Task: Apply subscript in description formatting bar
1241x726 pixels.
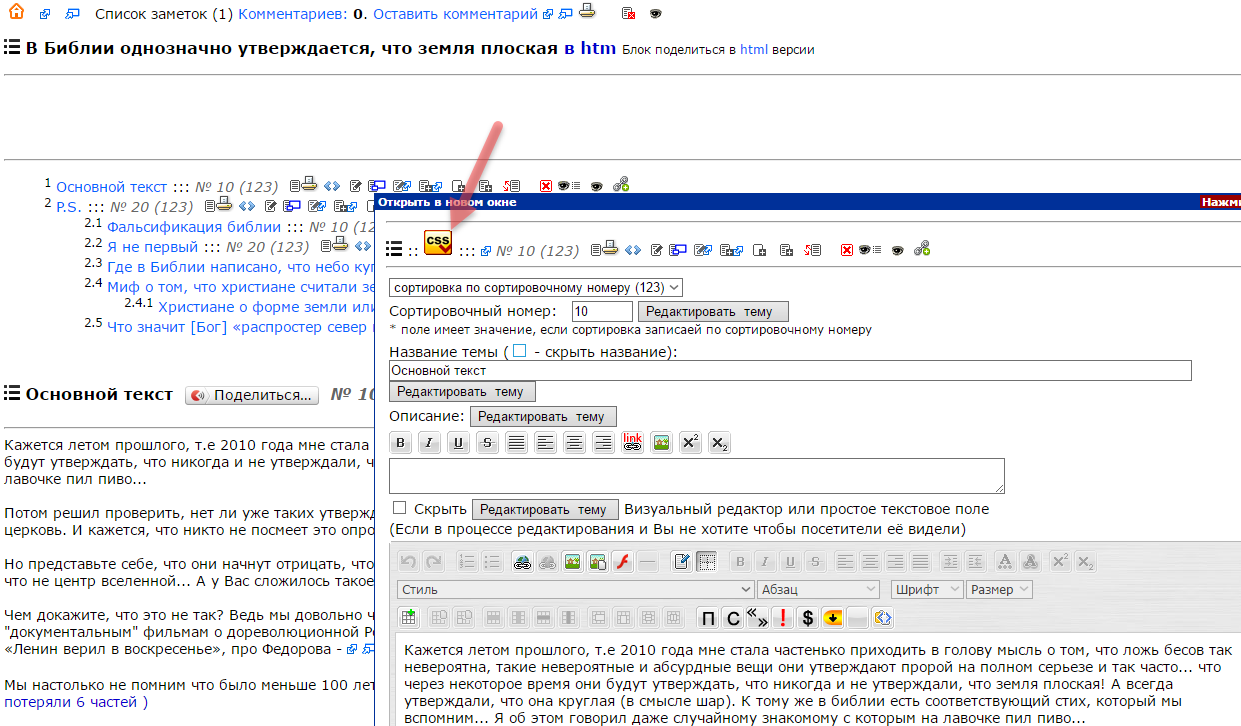Action: (x=719, y=443)
